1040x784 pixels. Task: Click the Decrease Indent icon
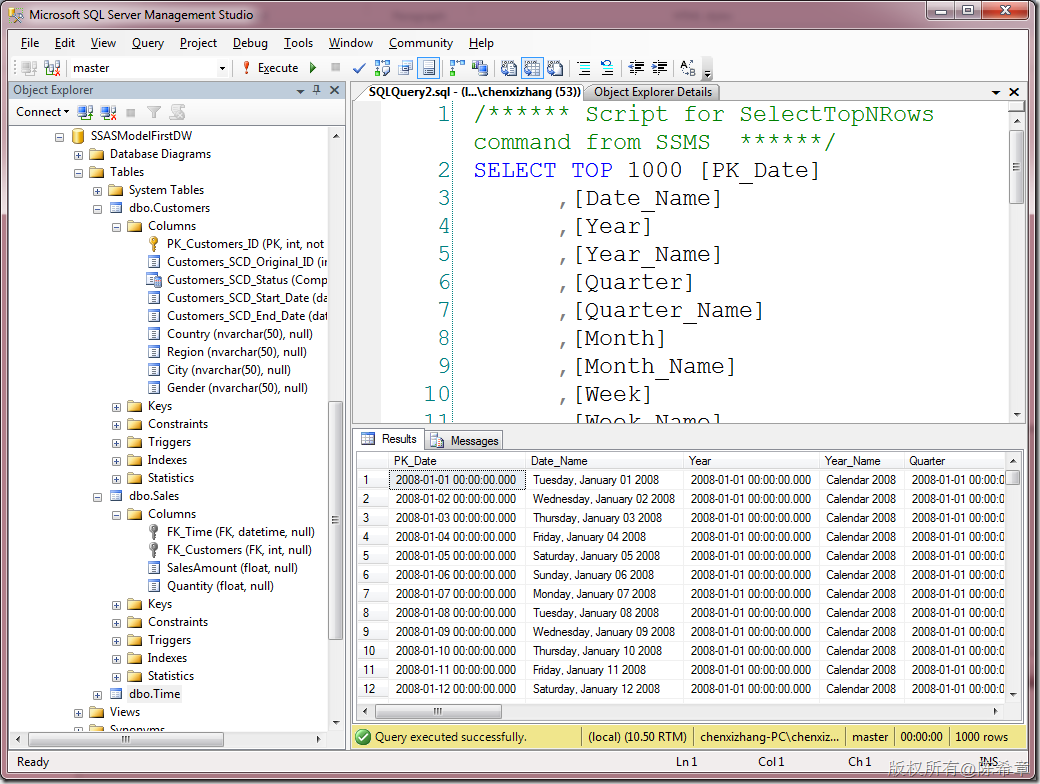[636, 68]
